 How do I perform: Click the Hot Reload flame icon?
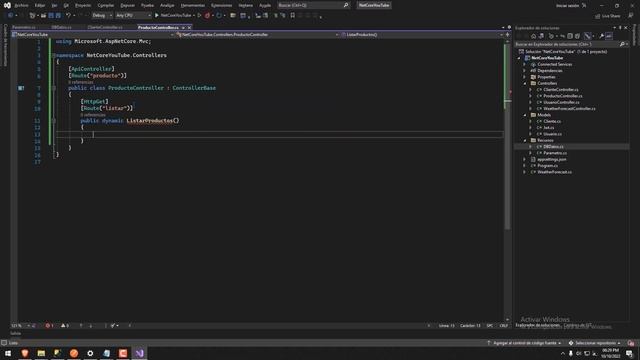coord(207,16)
